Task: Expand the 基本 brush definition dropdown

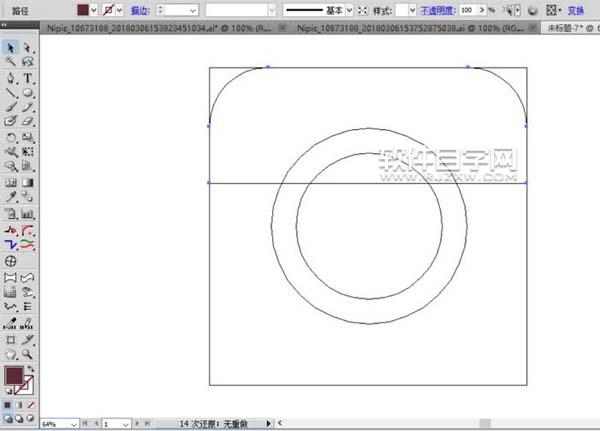Action: (x=349, y=9)
